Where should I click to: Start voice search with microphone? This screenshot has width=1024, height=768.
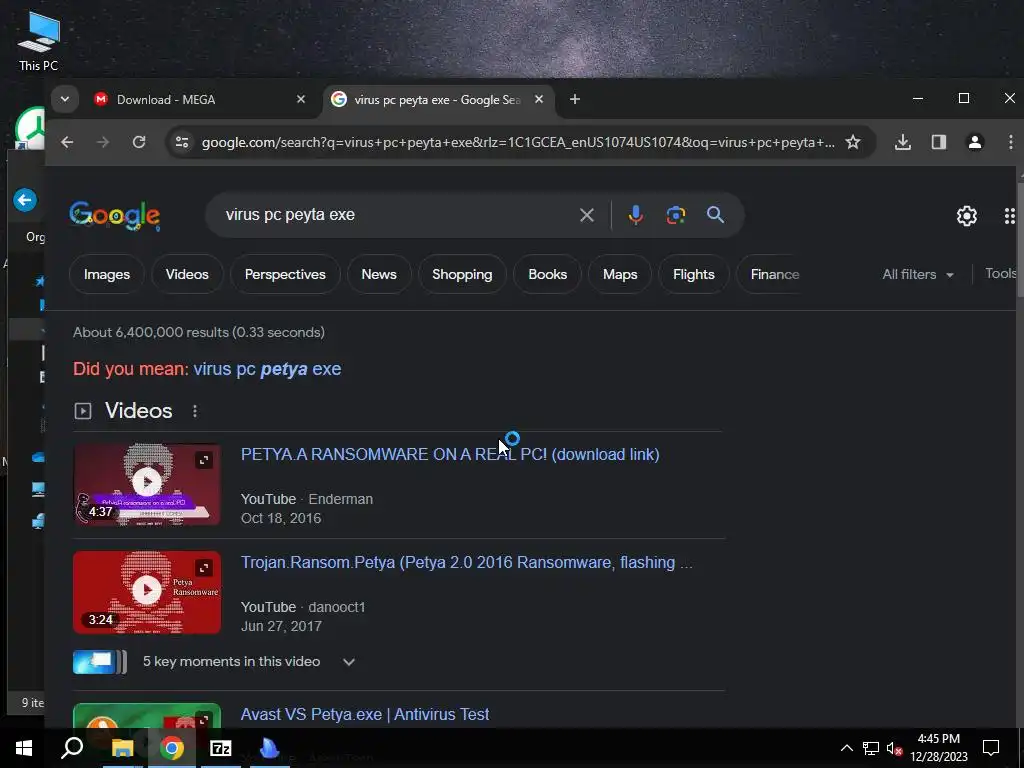(635, 215)
